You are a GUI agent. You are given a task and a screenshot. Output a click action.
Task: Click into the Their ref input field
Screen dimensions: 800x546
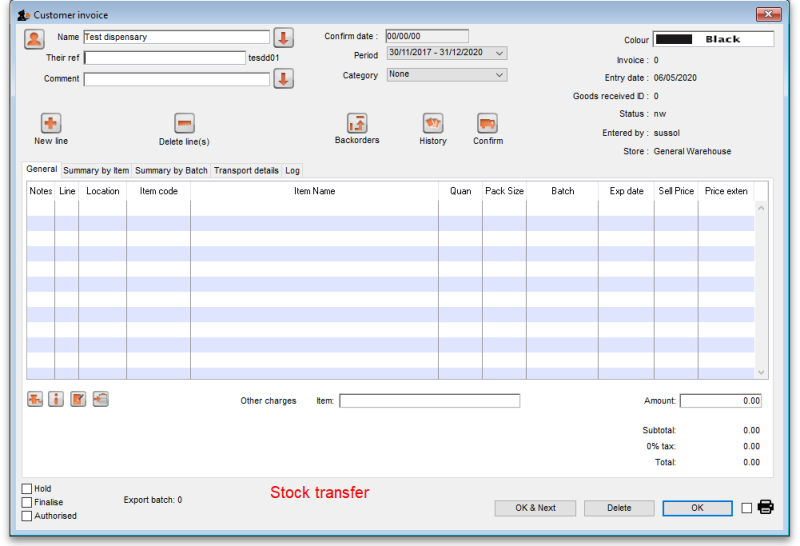pos(165,58)
